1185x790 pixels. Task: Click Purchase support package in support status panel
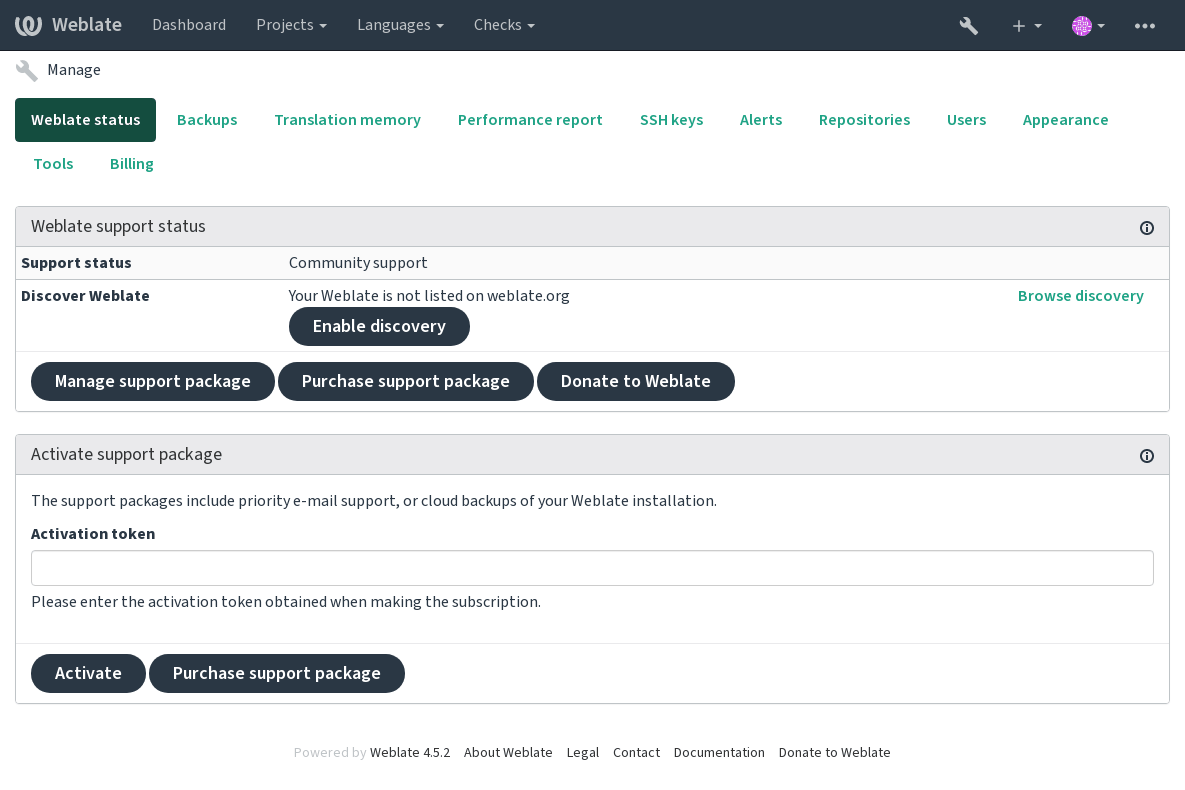click(x=405, y=382)
